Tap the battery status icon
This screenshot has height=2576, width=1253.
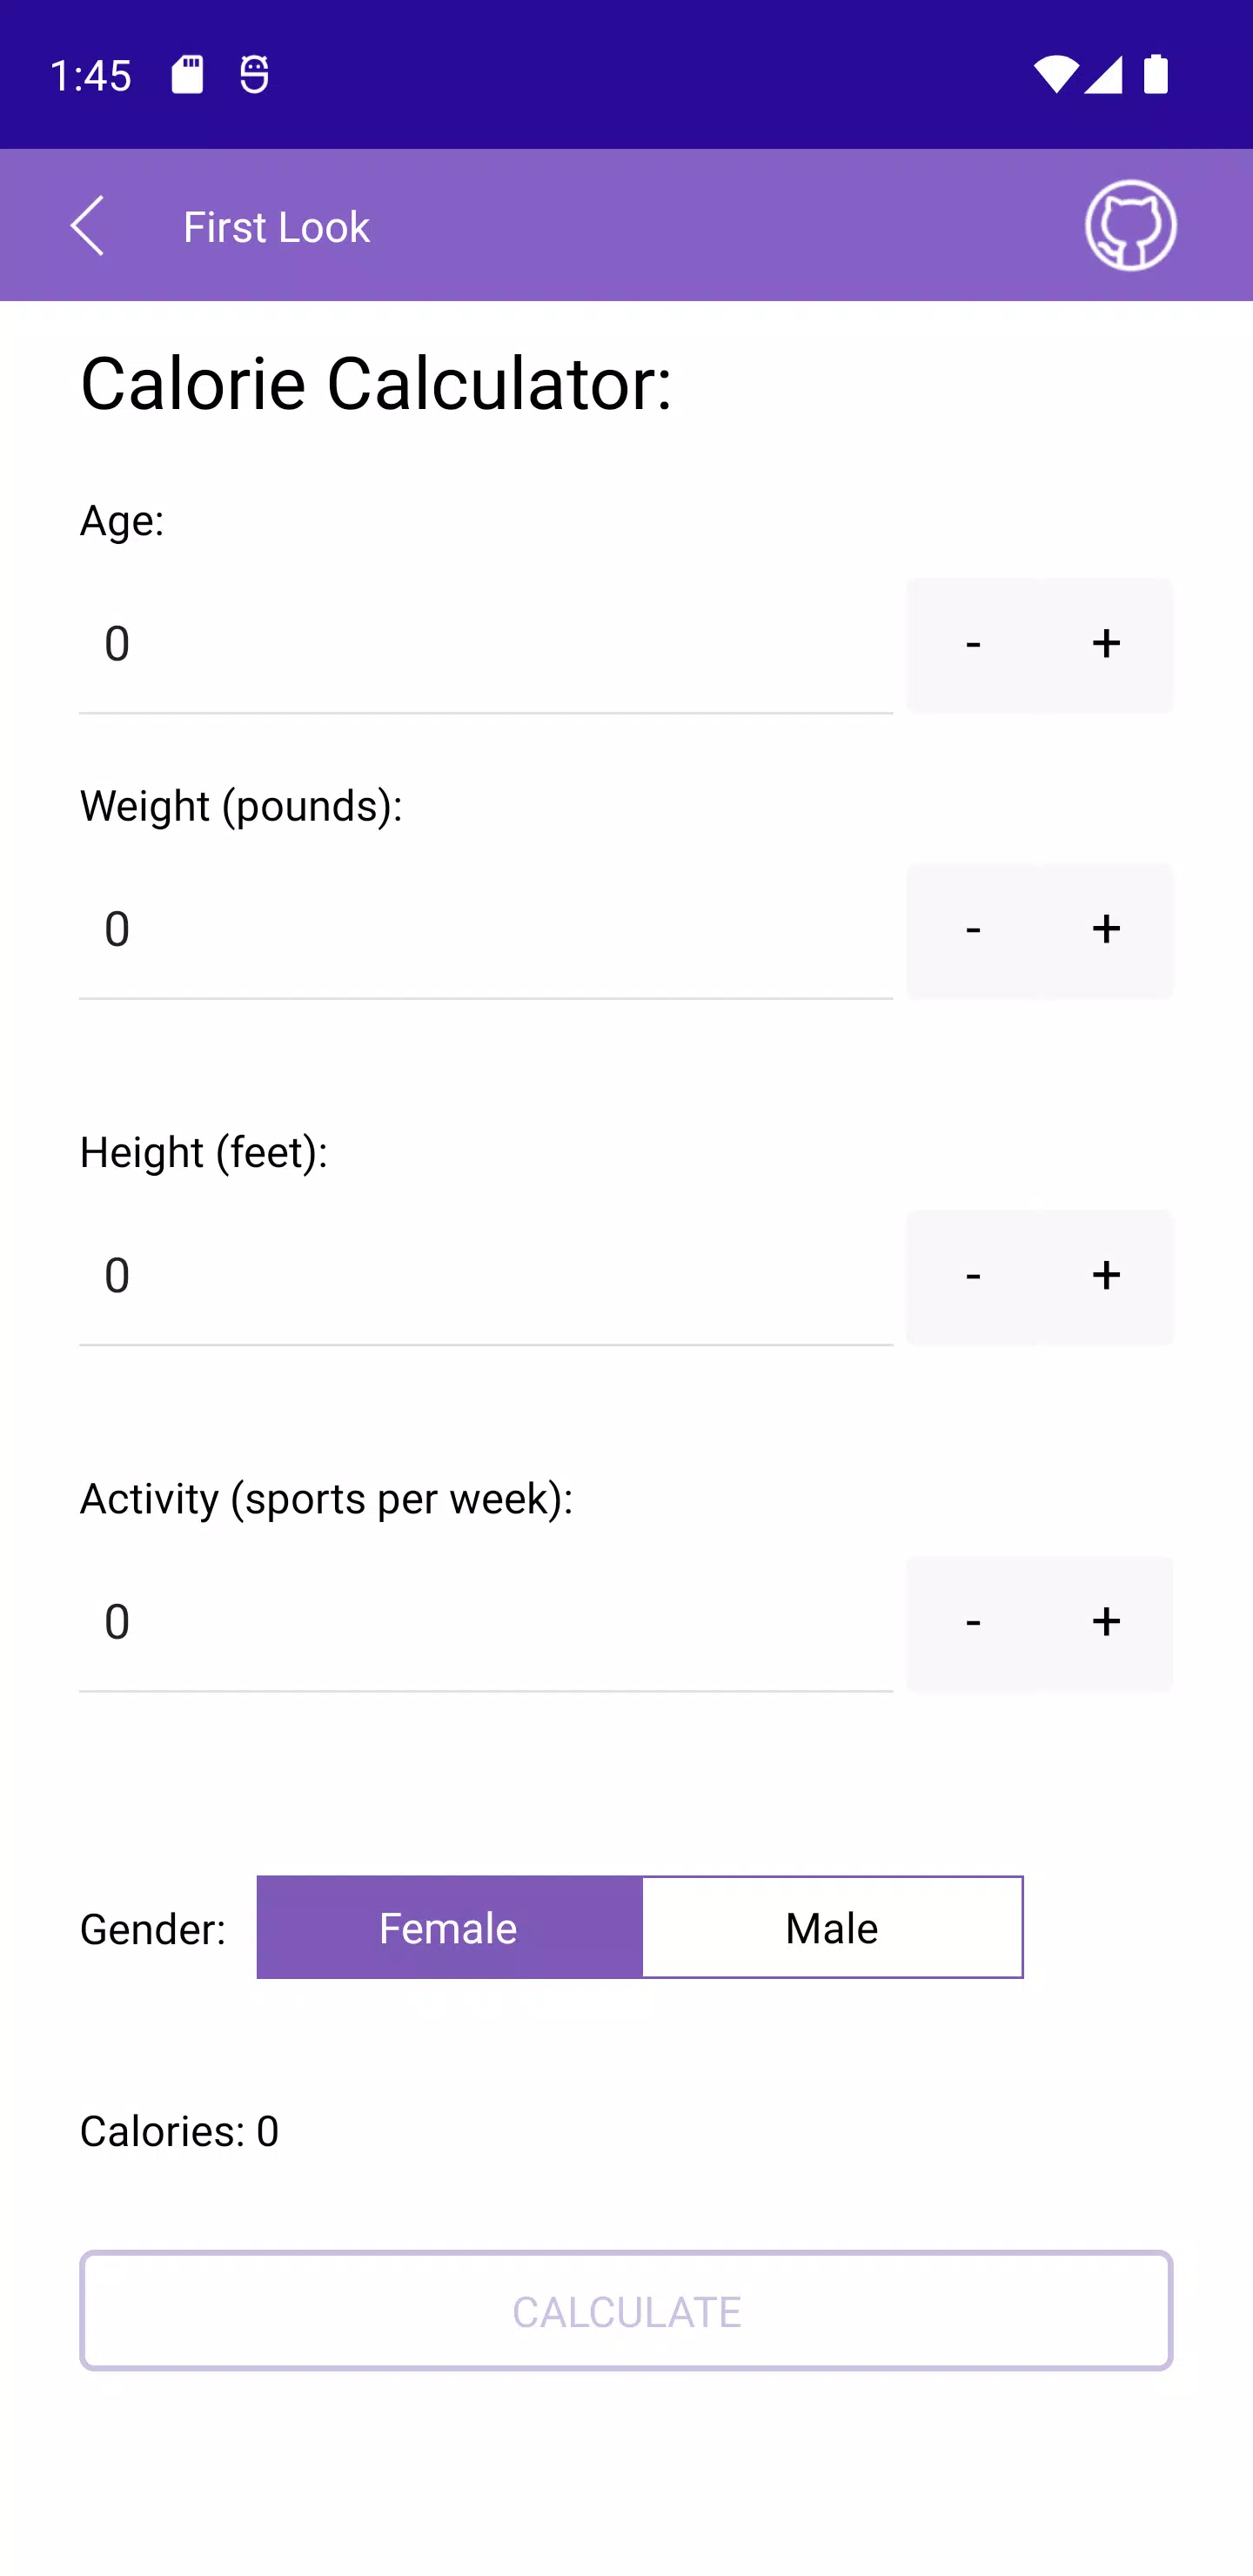[1156, 74]
